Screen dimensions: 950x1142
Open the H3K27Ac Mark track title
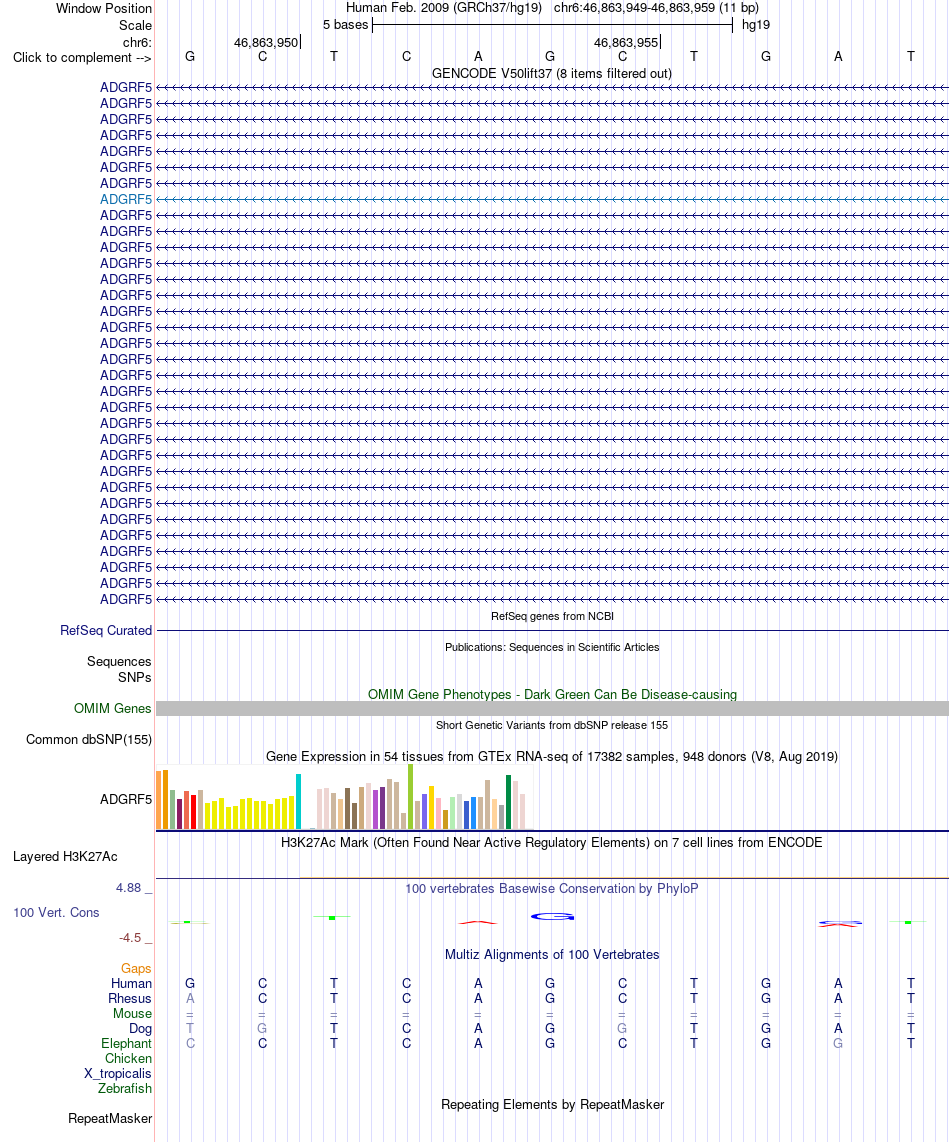click(x=551, y=843)
